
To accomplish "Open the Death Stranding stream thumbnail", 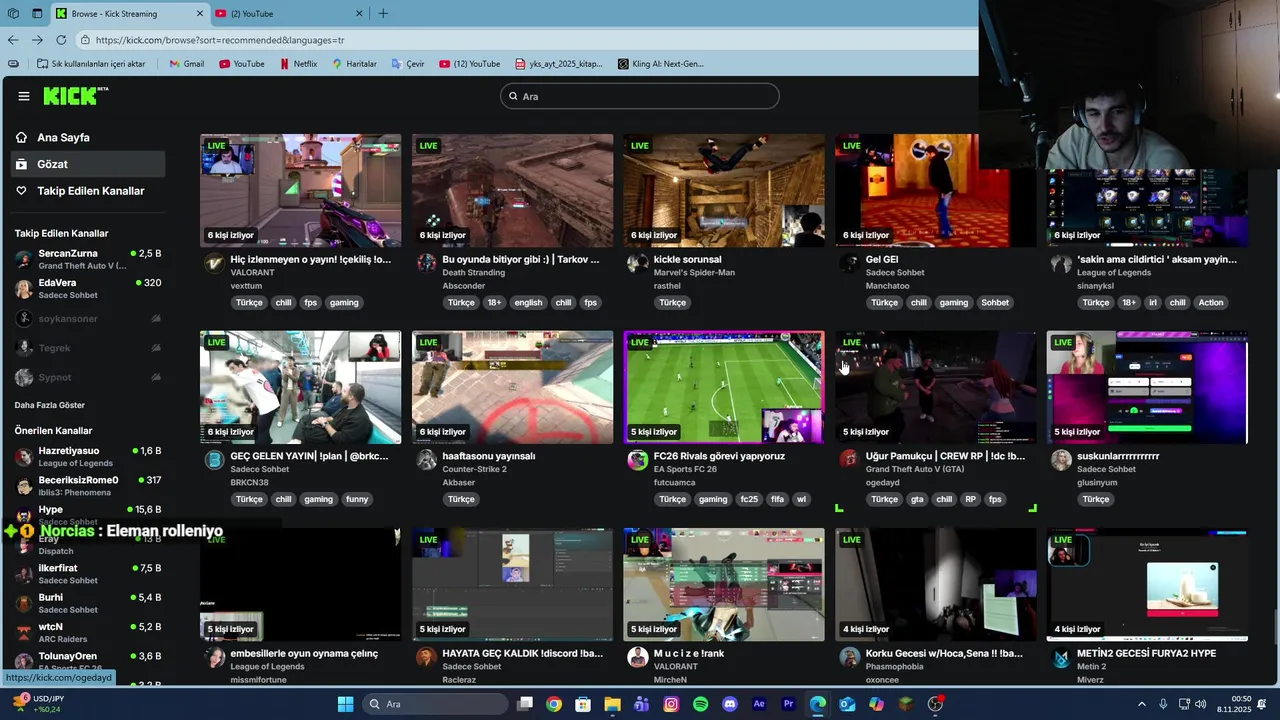I will tap(512, 190).
